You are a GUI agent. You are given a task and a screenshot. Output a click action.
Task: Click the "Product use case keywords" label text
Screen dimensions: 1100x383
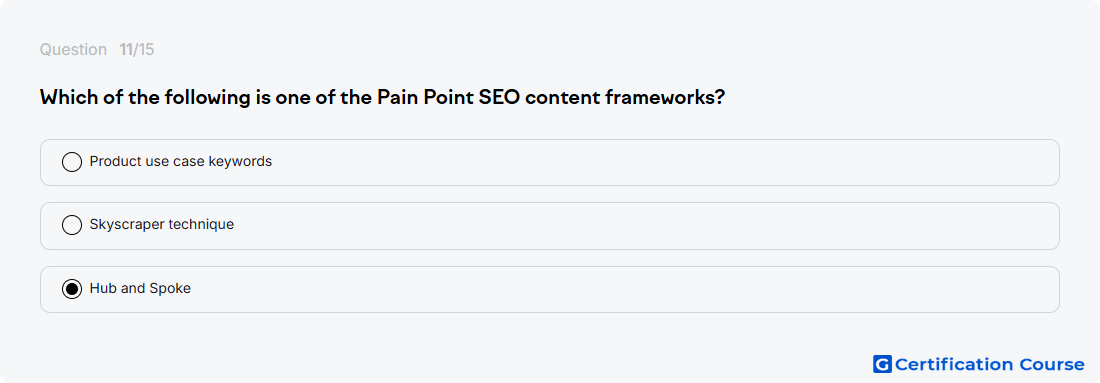click(181, 161)
